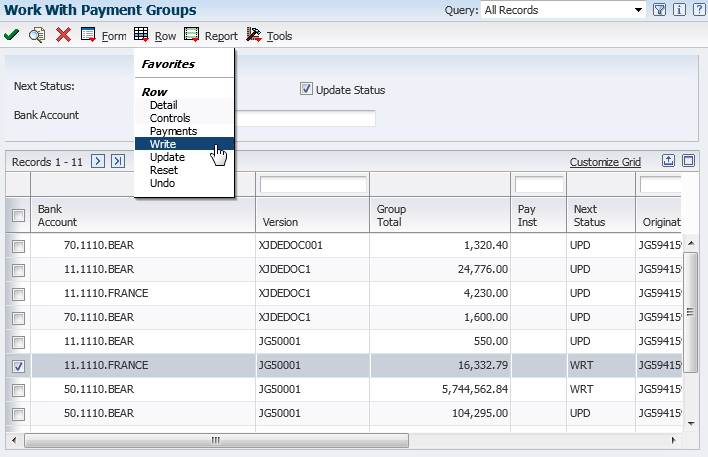Select Reset from the Row menu
Viewport: 708px width, 457px height.
point(184,170)
